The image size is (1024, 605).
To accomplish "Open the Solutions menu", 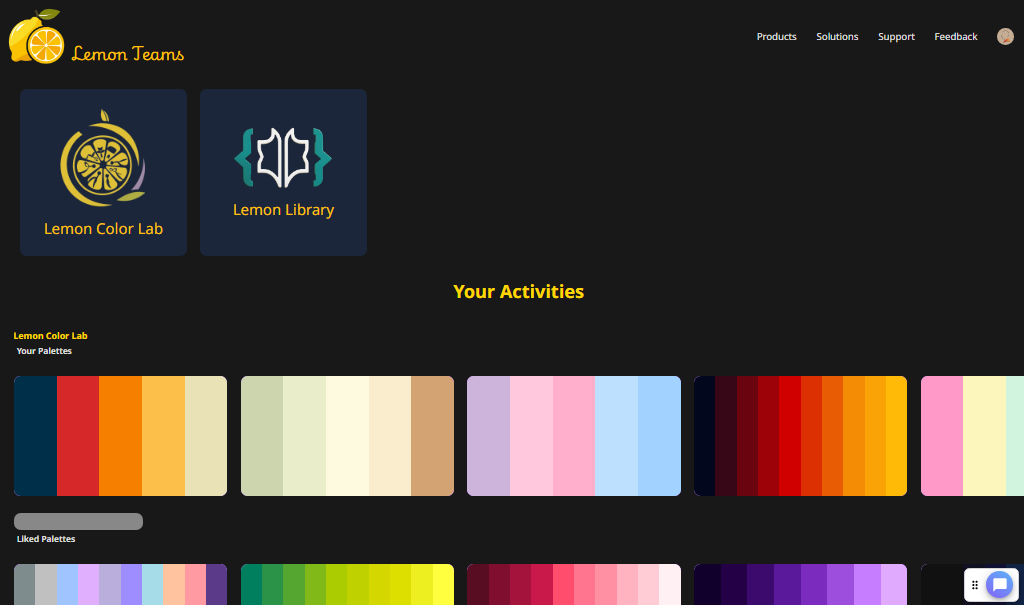I will (x=837, y=37).
